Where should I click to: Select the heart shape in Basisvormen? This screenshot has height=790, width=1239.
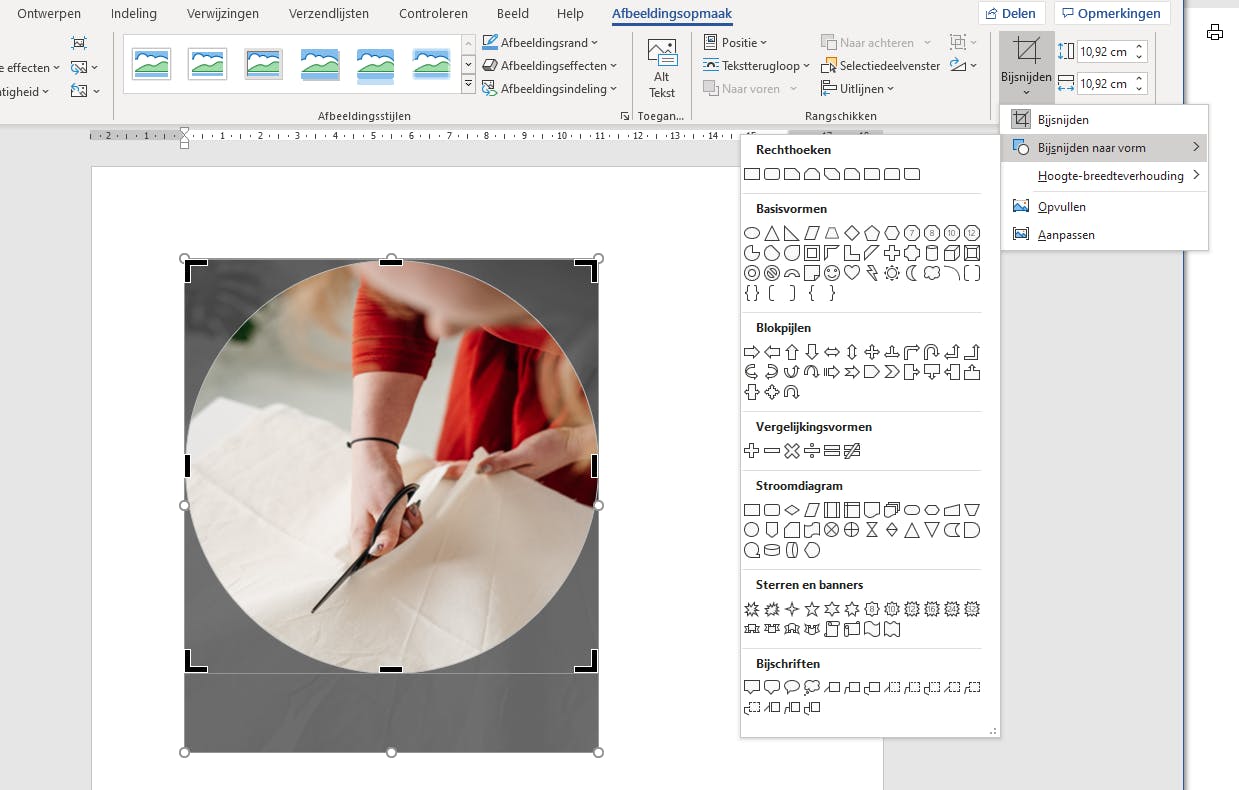tap(852, 273)
